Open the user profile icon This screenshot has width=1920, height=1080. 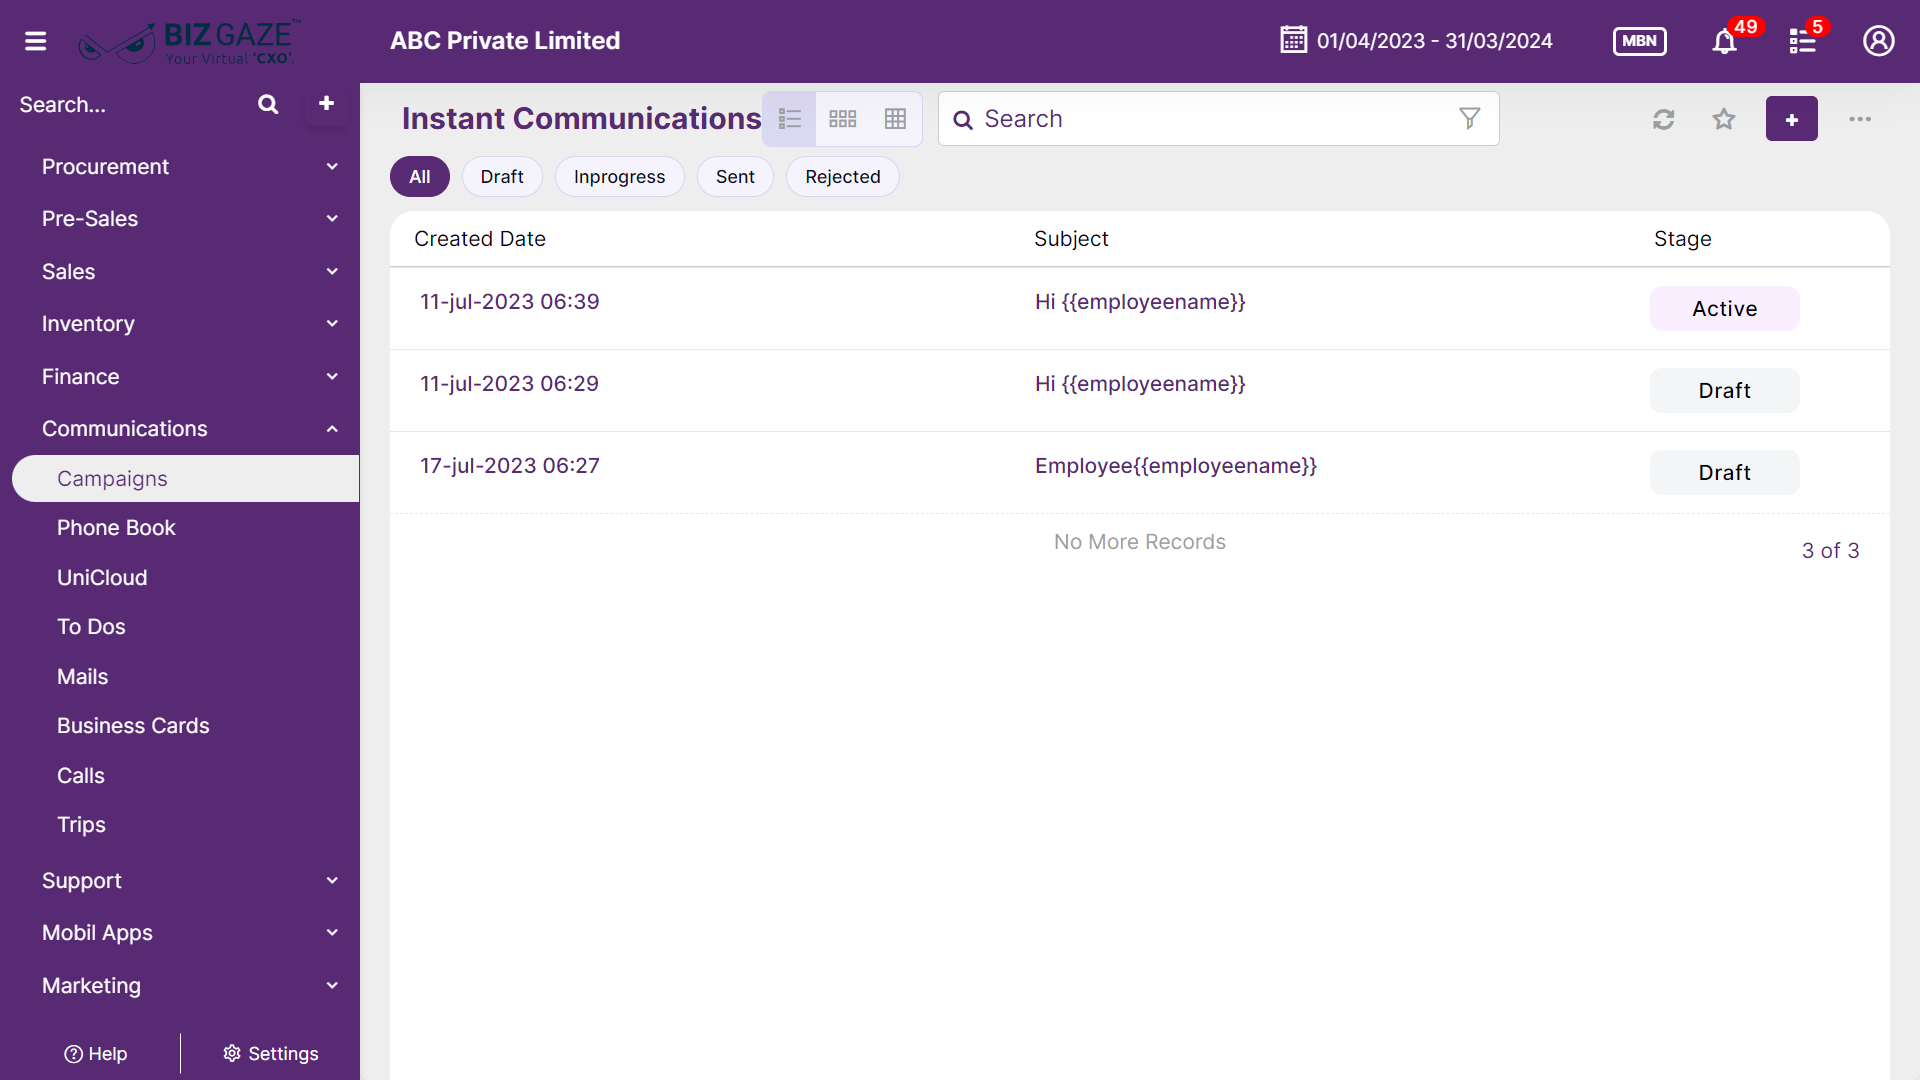tap(1878, 41)
